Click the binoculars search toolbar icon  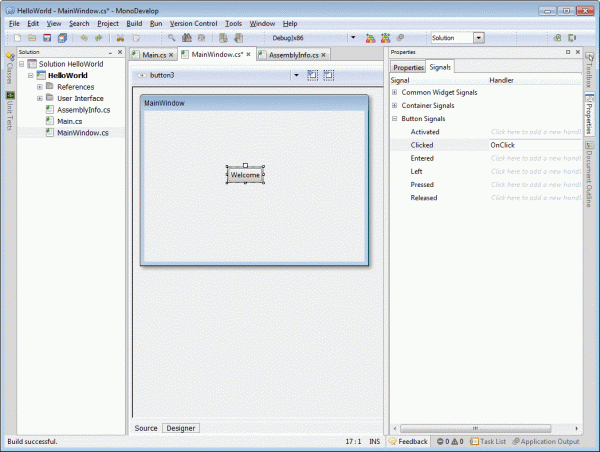[x=187, y=38]
